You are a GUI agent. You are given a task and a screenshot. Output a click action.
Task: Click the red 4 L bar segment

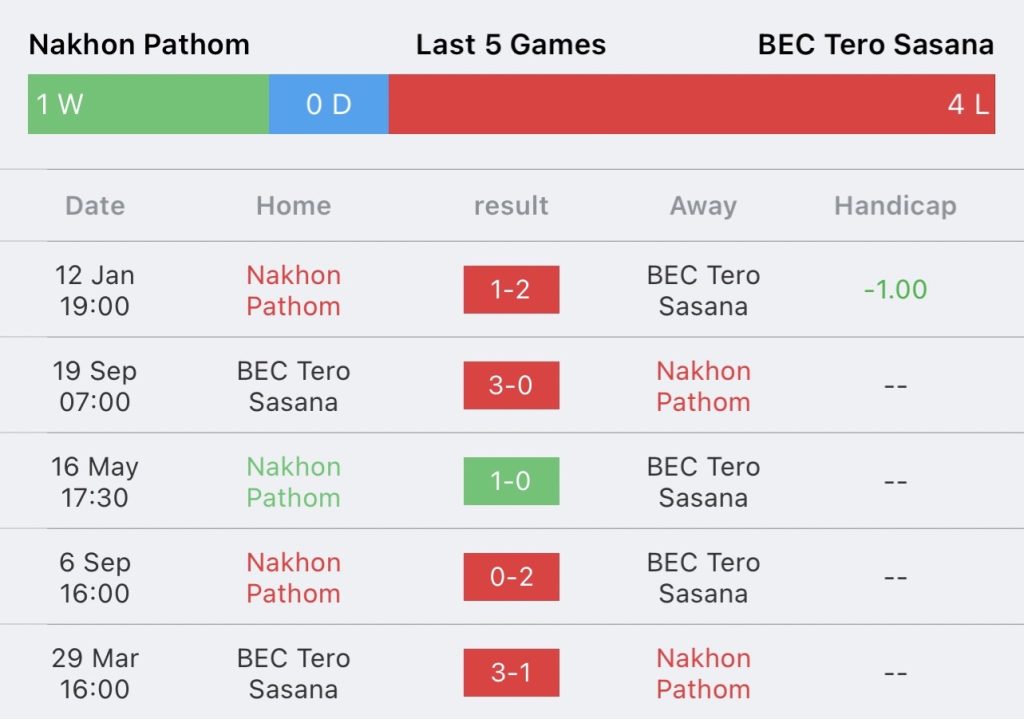[692, 104]
